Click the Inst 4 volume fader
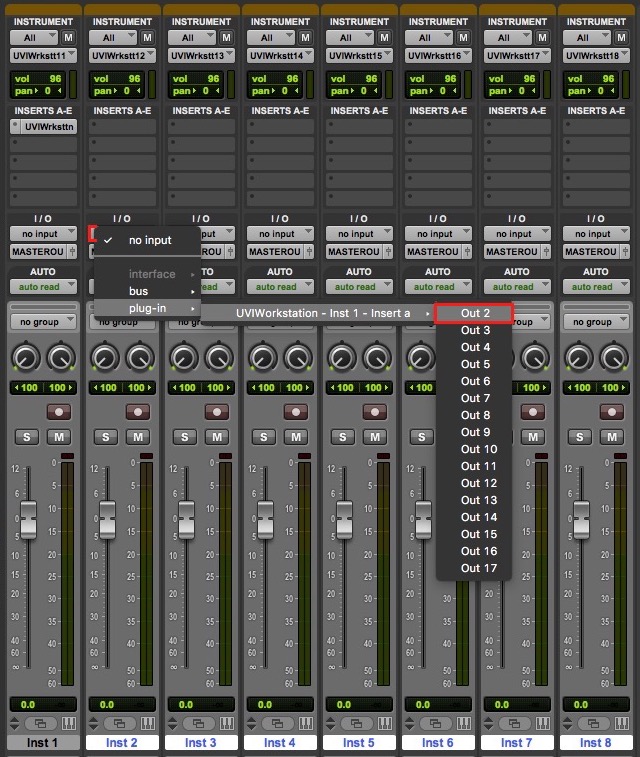Viewport: 640px width, 757px height. (x=265, y=519)
